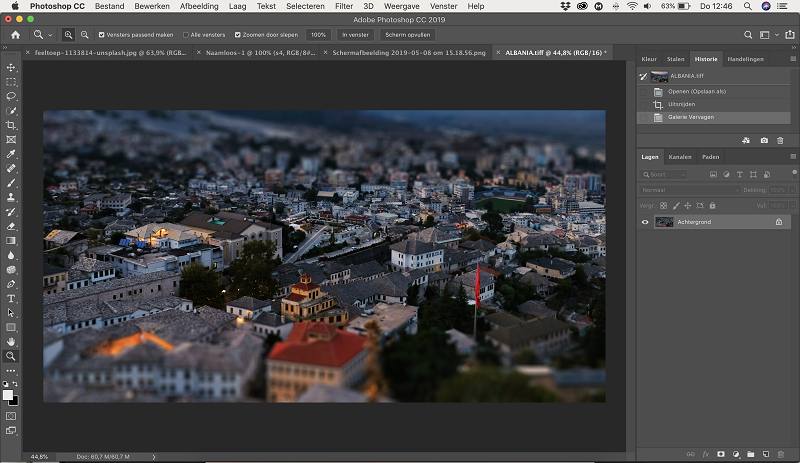Viewport: 800px width, 463px height.
Task: Click the foreground color swatch
Action: coord(8,395)
